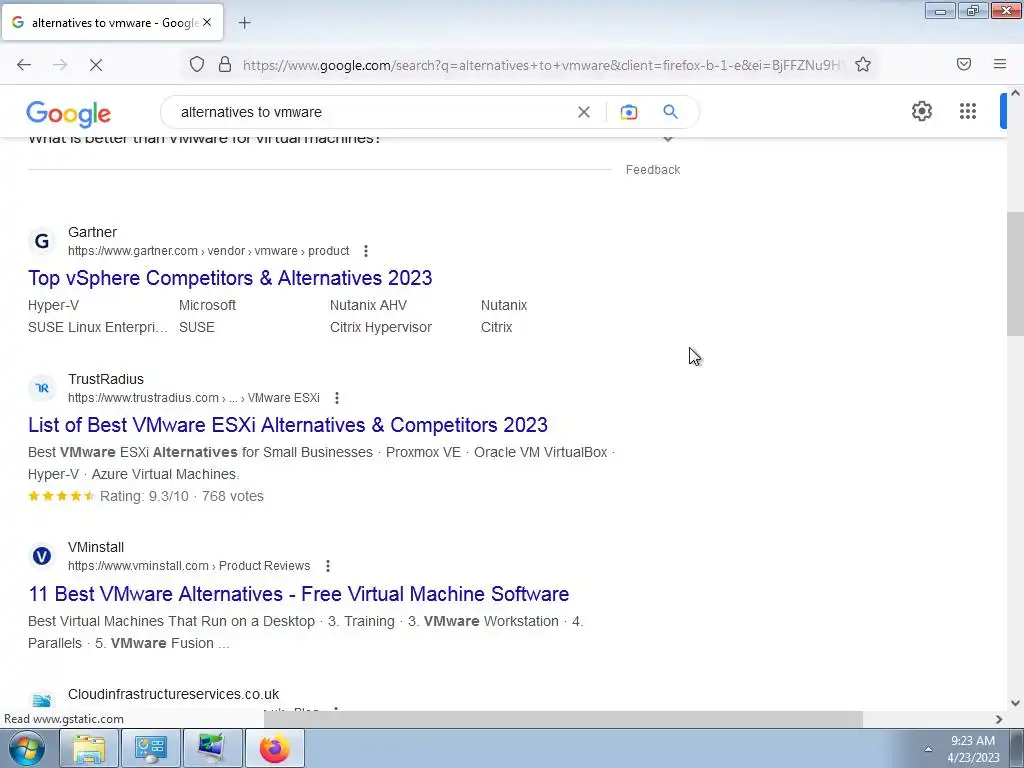Image resolution: width=1024 pixels, height=768 pixels.
Task: Open Google apps grid
Action: point(968,111)
